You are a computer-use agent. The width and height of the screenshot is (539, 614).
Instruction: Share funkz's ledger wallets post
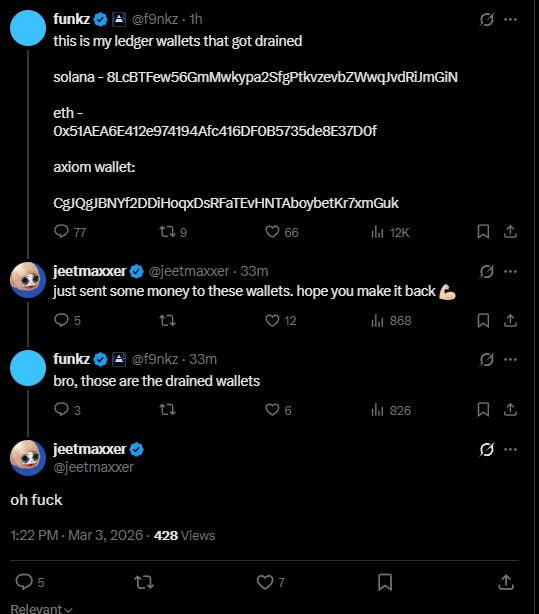[510, 231]
